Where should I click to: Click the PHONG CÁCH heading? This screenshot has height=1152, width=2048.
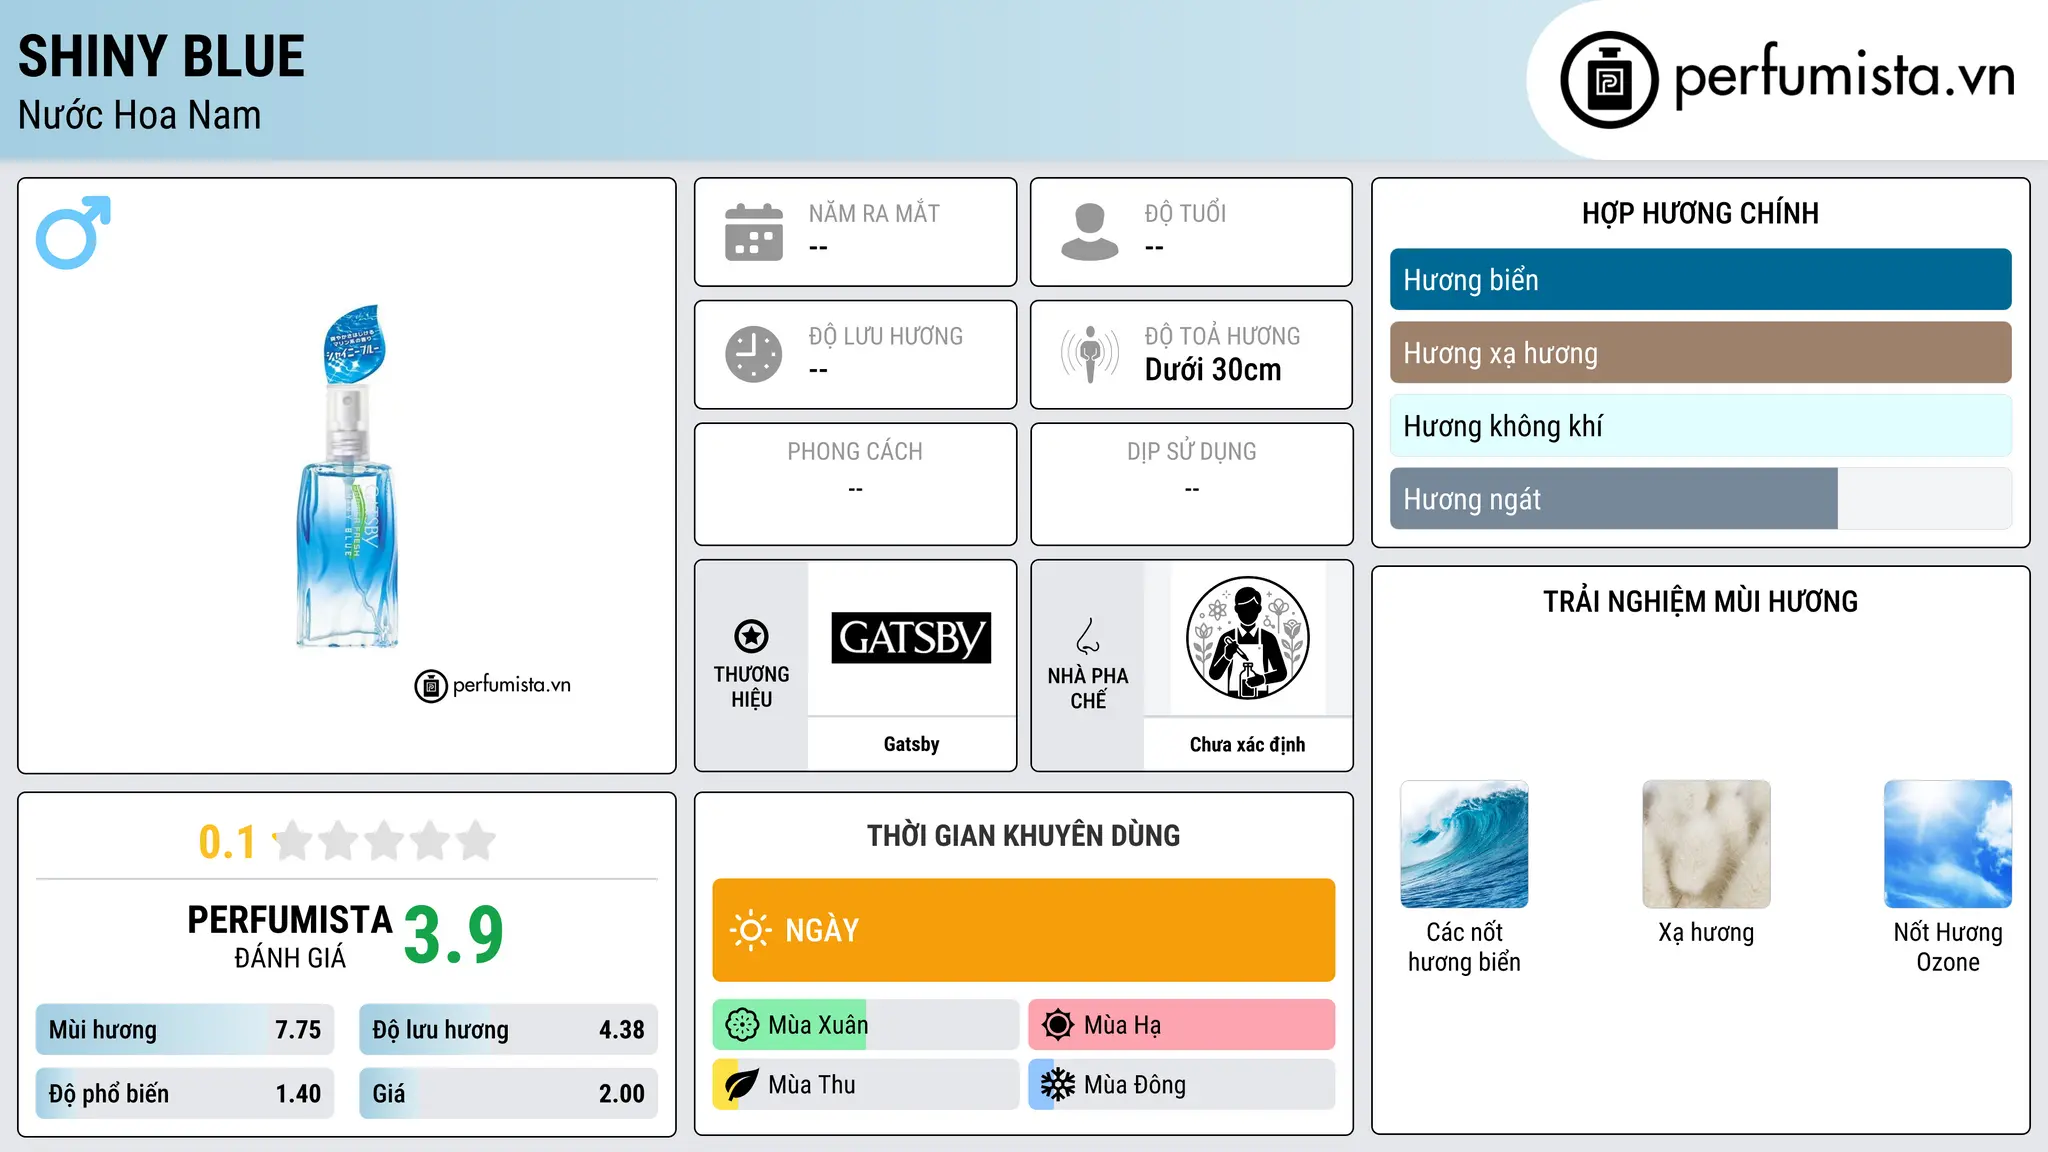click(855, 451)
